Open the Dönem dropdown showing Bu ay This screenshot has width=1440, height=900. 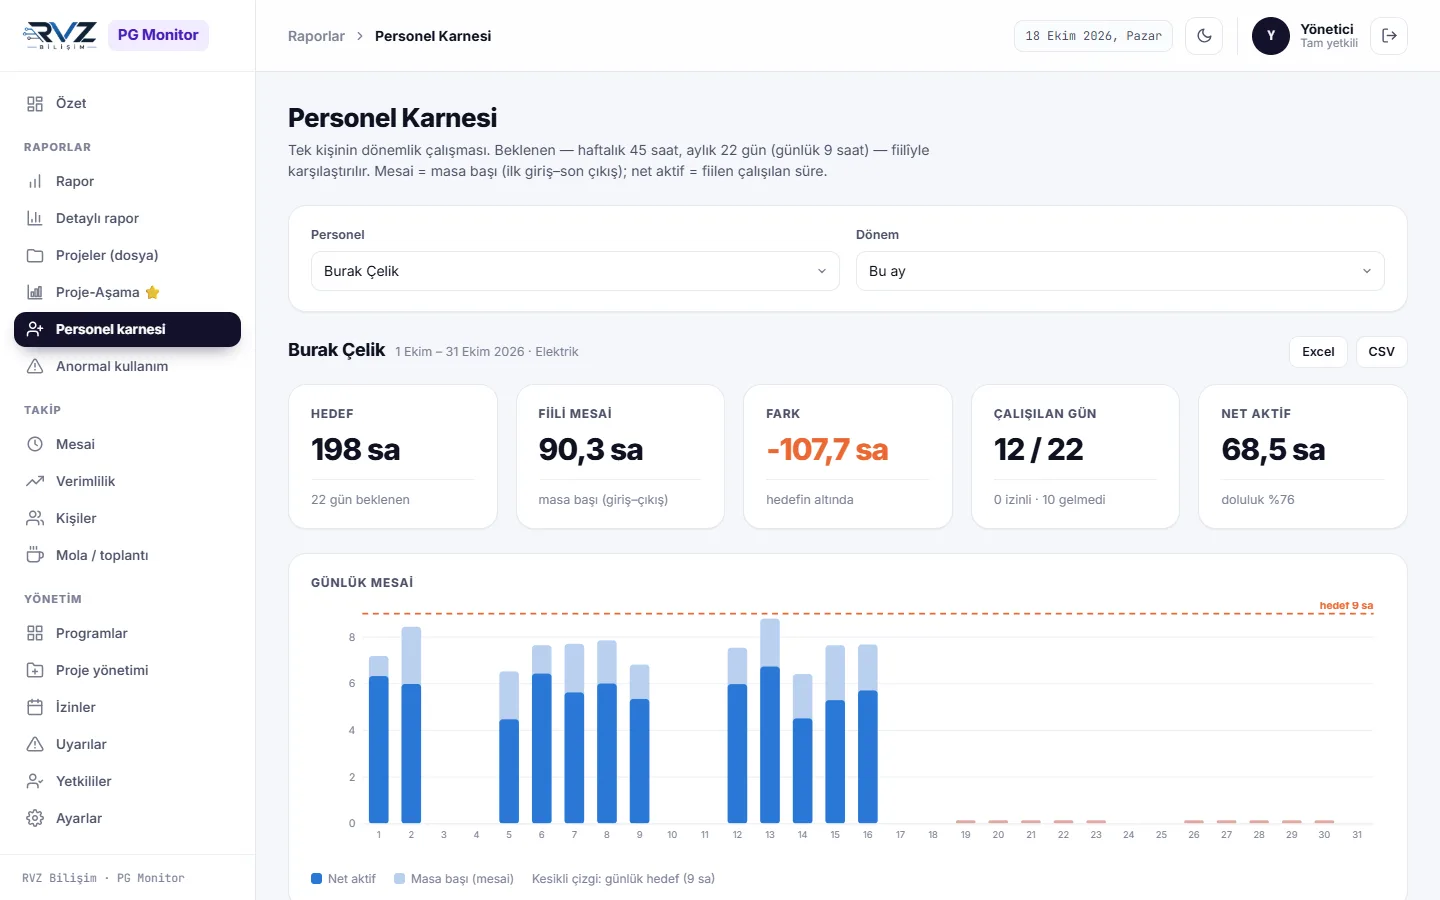[1120, 271]
